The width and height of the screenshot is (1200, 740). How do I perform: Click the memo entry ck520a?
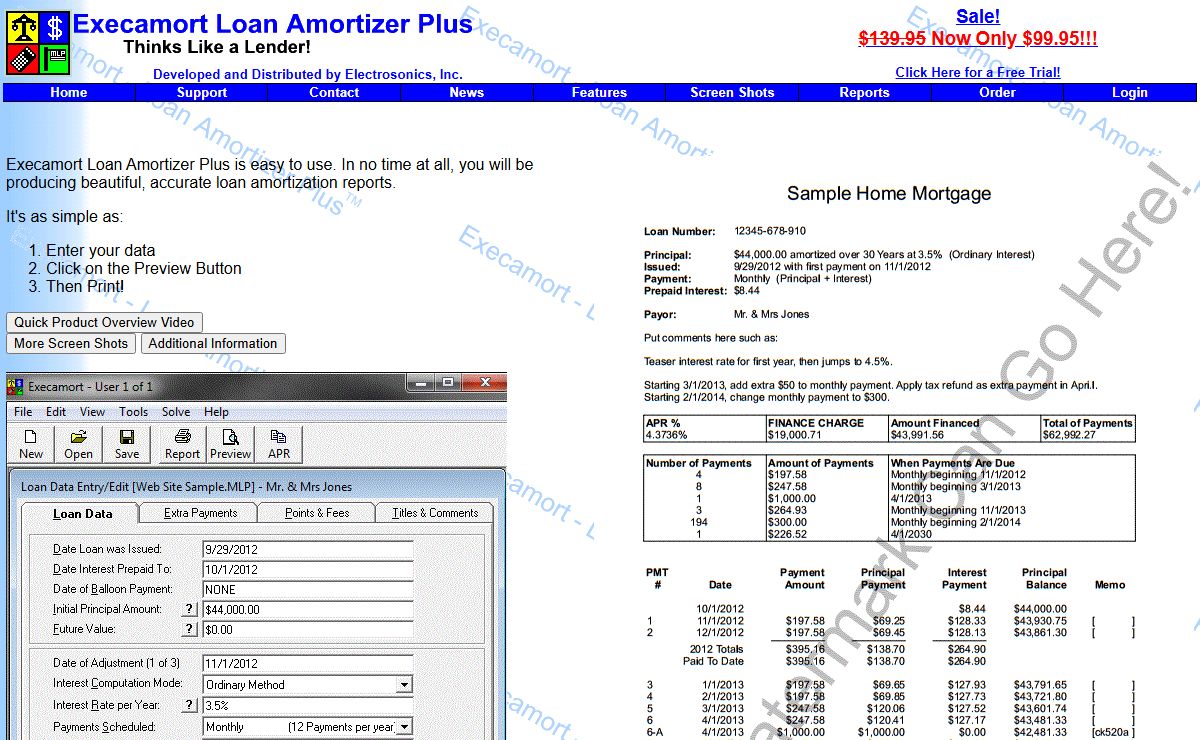(x=1115, y=732)
